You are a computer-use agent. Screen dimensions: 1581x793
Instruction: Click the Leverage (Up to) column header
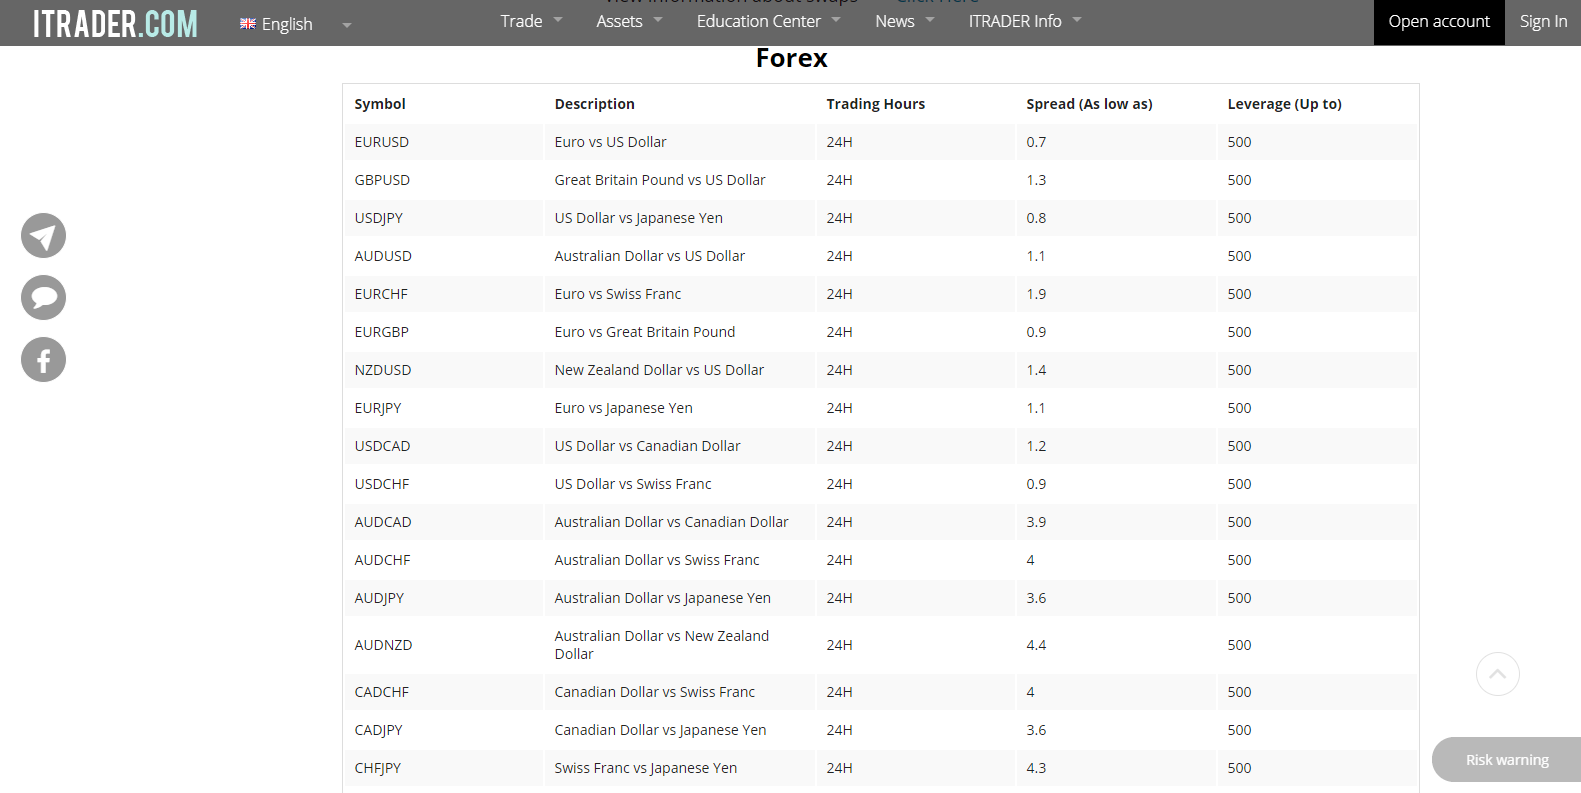click(x=1284, y=104)
